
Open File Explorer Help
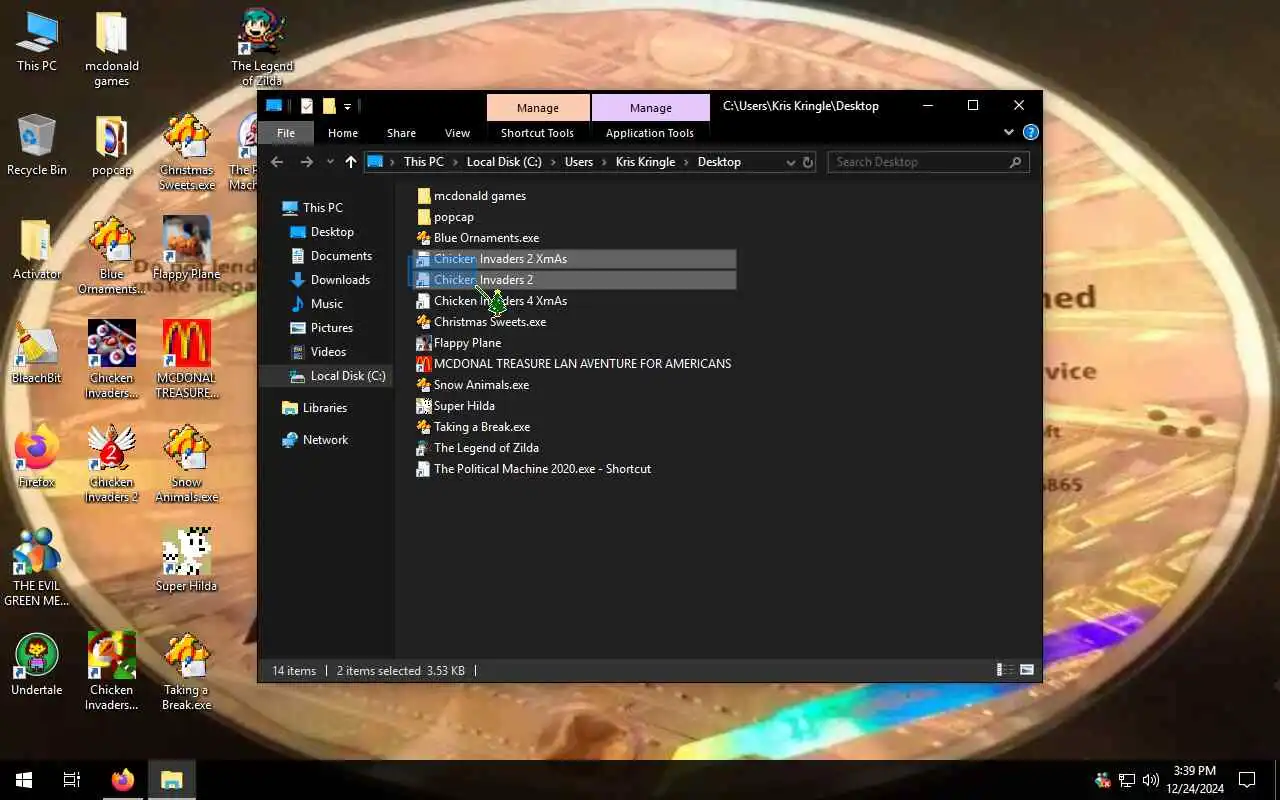1030,132
